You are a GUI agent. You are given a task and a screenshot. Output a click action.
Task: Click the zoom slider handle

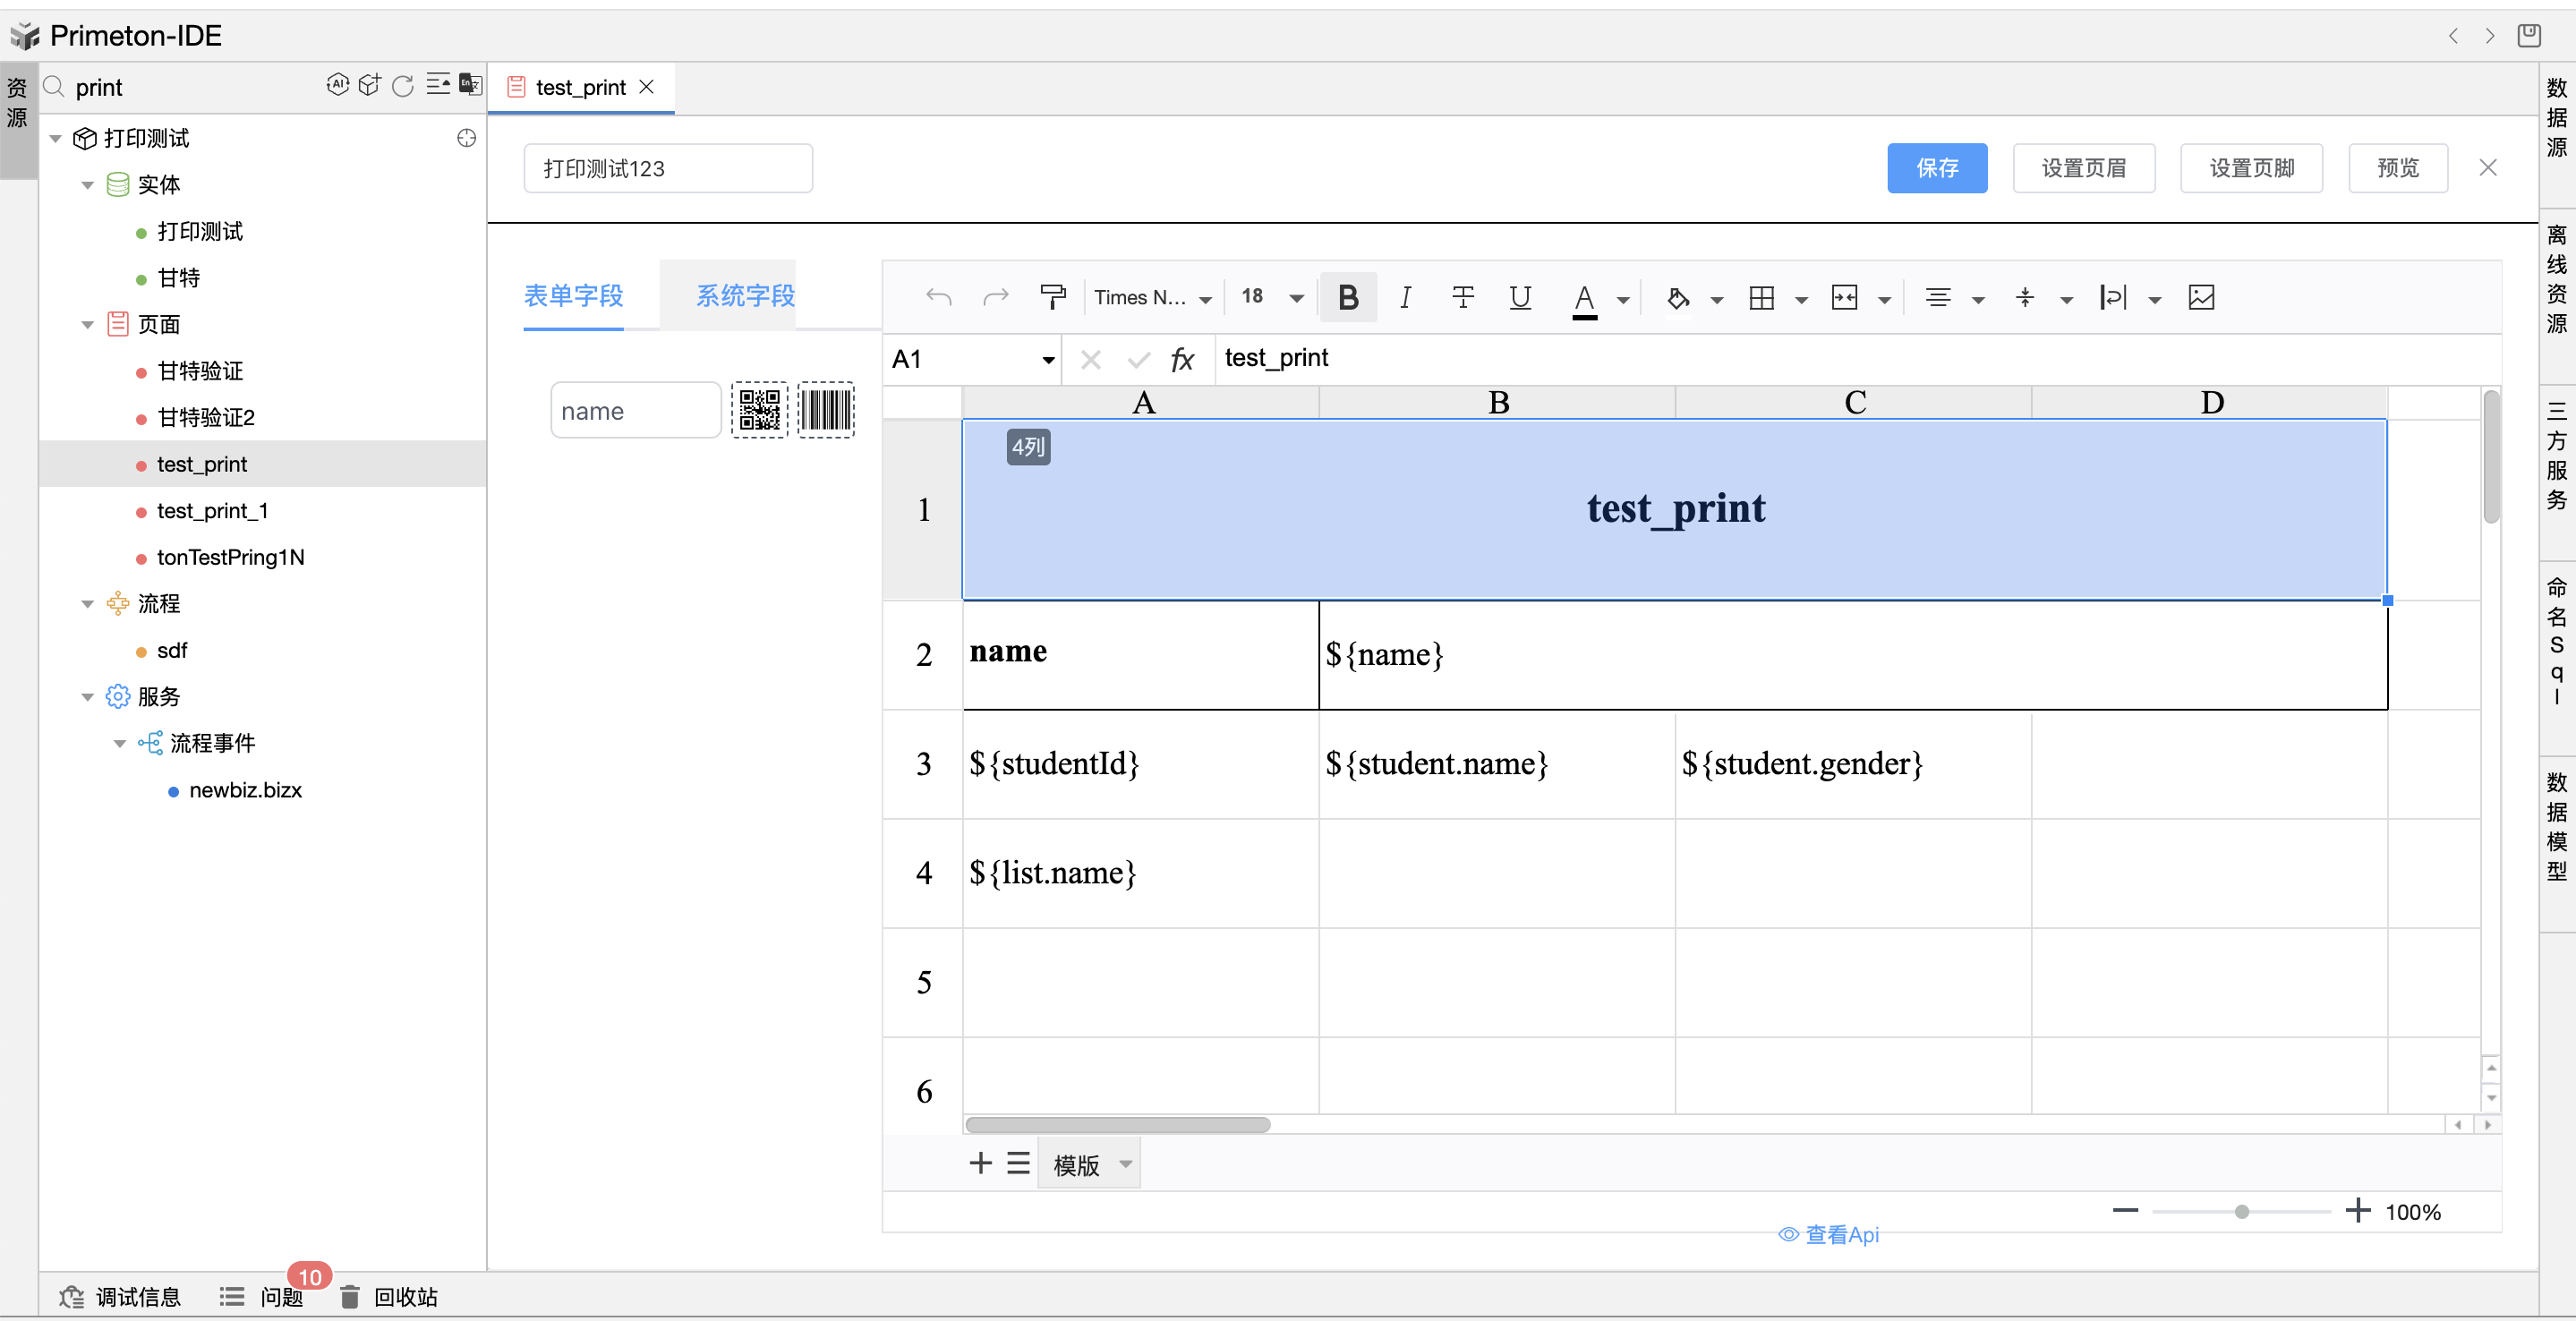pyautogui.click(x=2241, y=1211)
